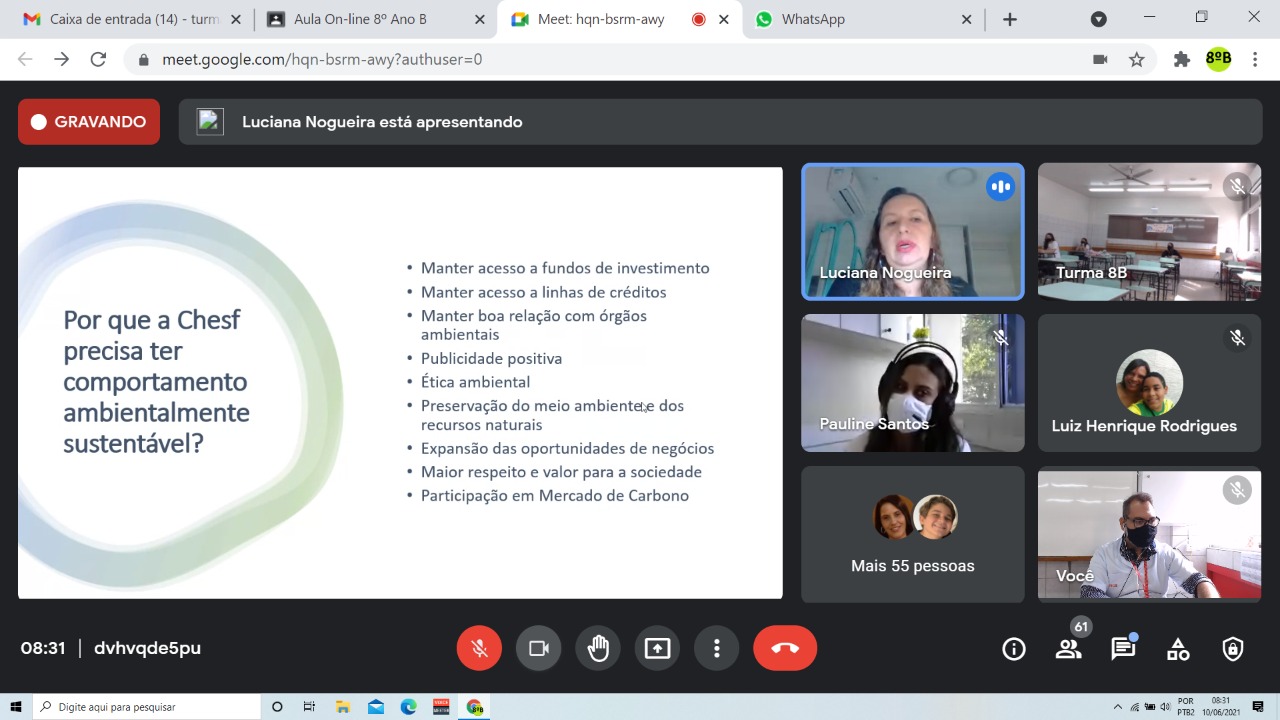1280x720 pixels.
Task: View site information padlock icon
Action: pyautogui.click(x=143, y=60)
